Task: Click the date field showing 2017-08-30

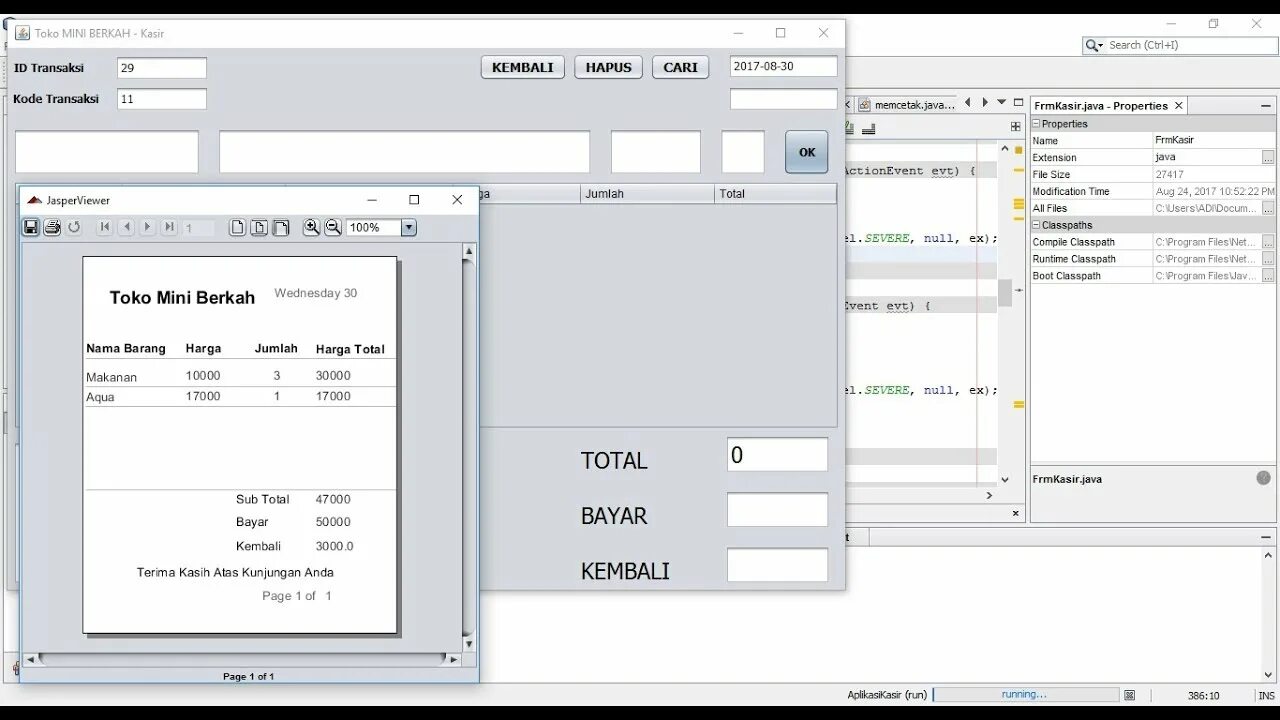Action: pos(783,66)
